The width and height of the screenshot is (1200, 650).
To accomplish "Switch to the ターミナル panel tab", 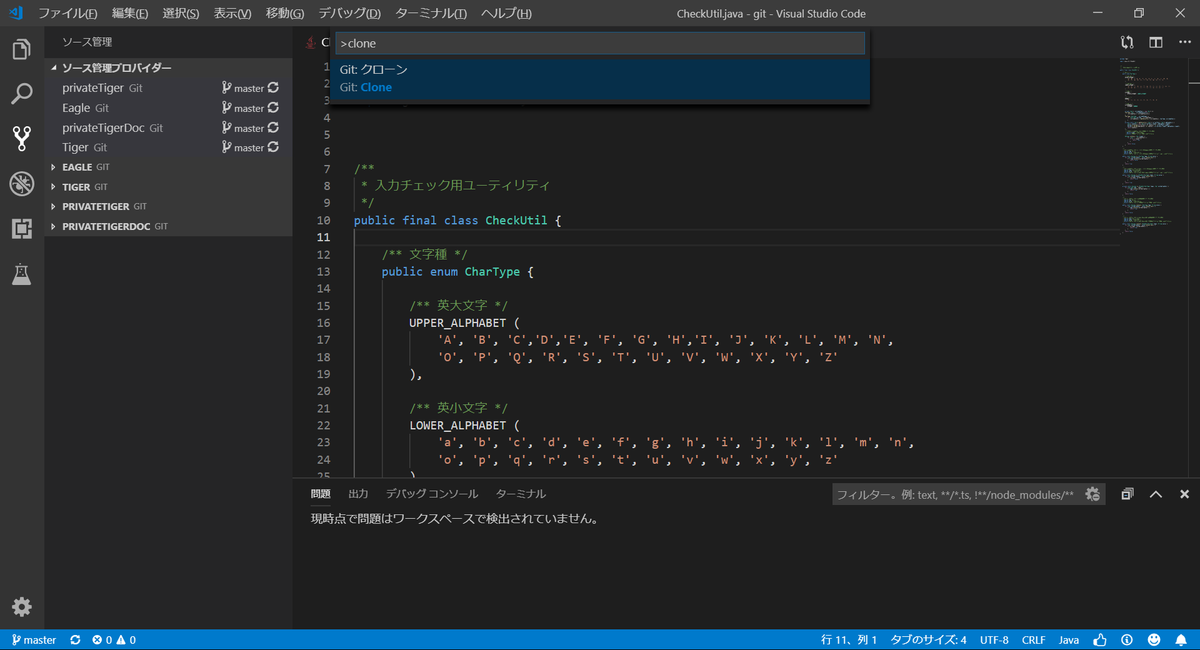I will (x=521, y=494).
